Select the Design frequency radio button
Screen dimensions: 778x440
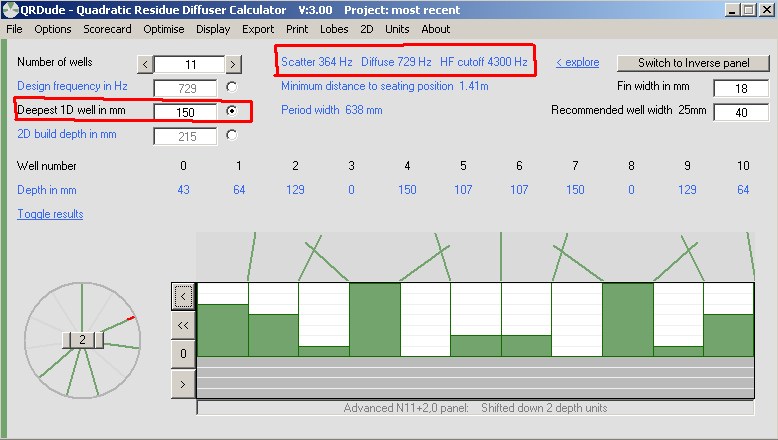[x=231, y=87]
